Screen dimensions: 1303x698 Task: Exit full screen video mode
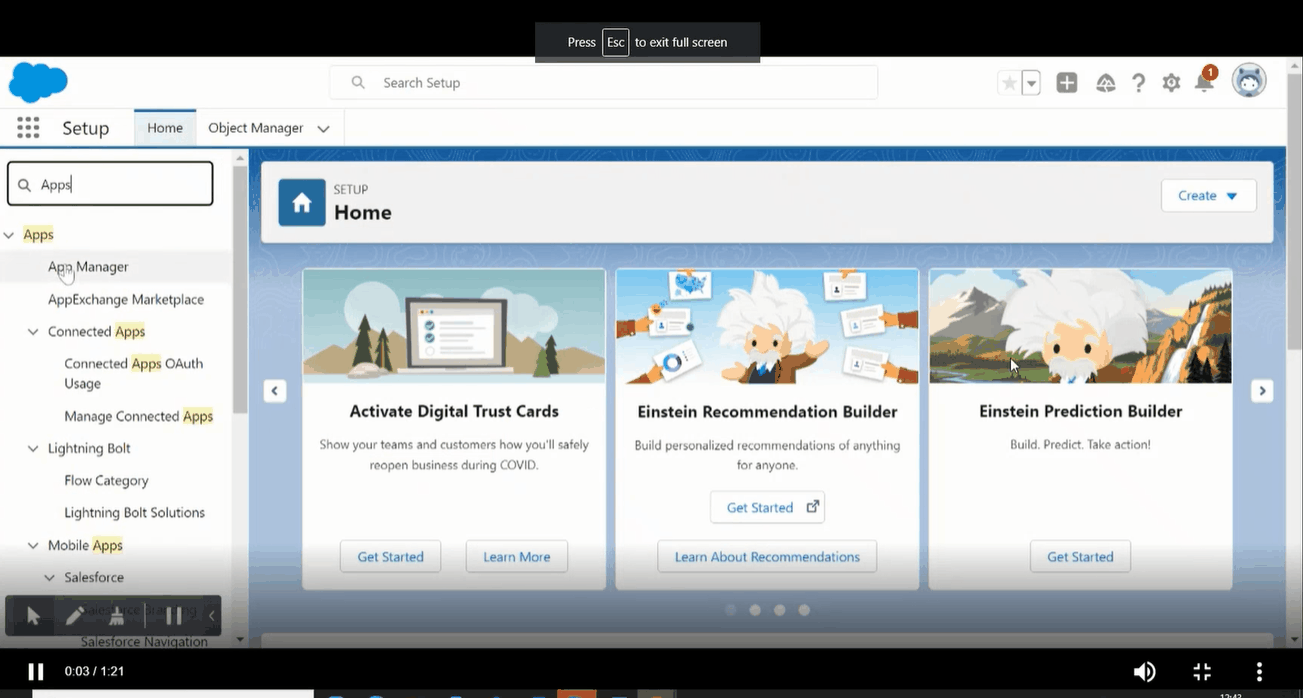point(1202,671)
